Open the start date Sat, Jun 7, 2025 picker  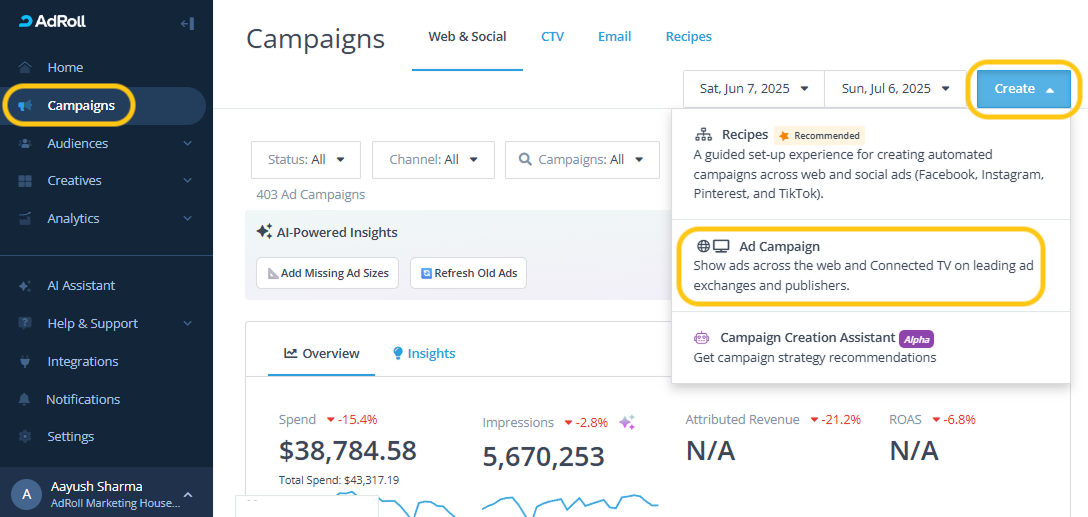coord(754,89)
